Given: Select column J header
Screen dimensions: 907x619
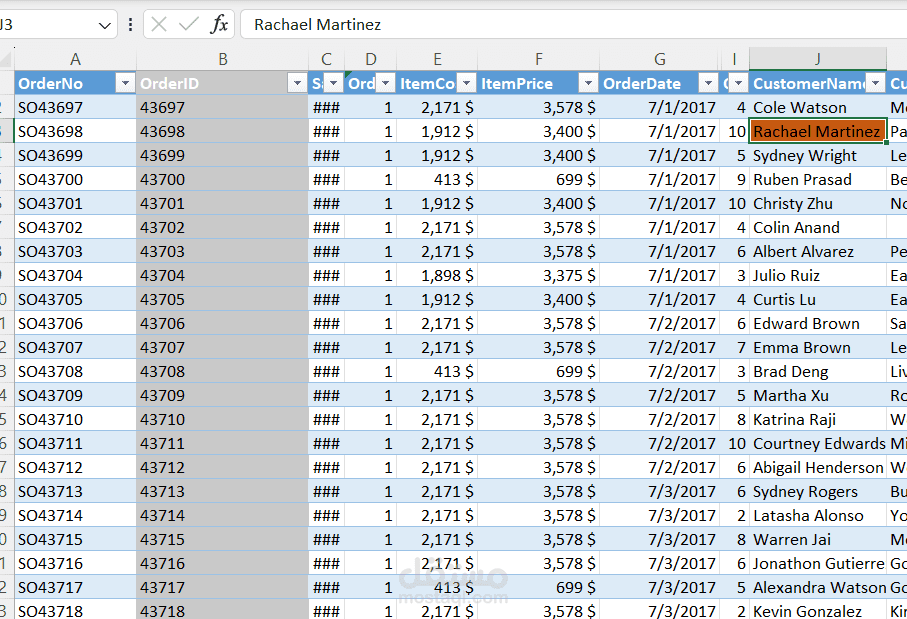Looking at the screenshot, I should [817, 60].
